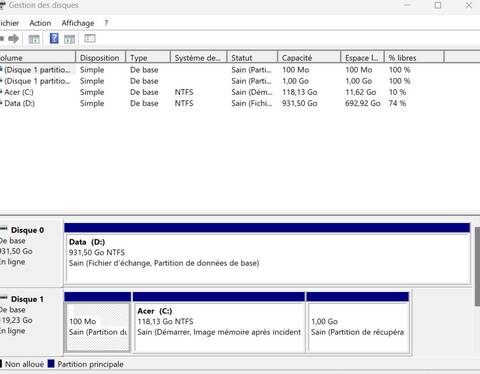The width and height of the screenshot is (480, 374).
Task: Sort by the Disposition column header
Action: 100,58
